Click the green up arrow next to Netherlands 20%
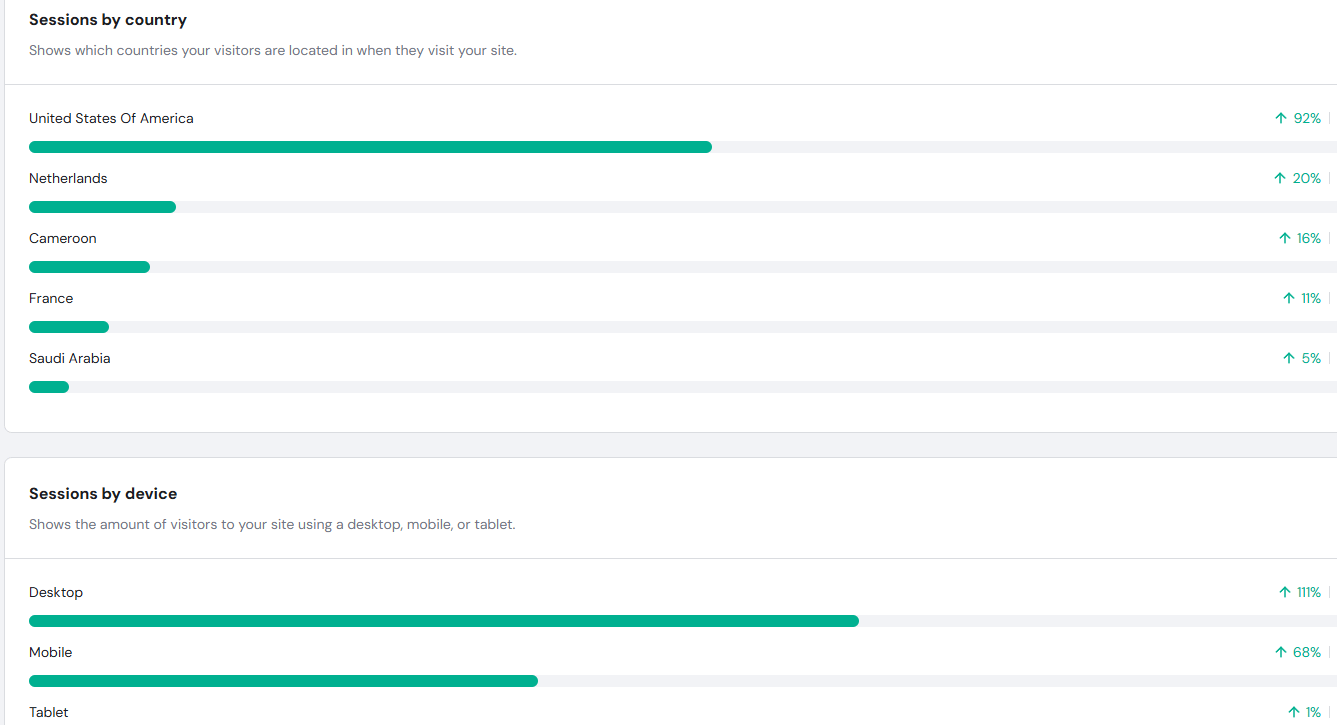Screen dimensions: 1337x725 click(1279, 178)
